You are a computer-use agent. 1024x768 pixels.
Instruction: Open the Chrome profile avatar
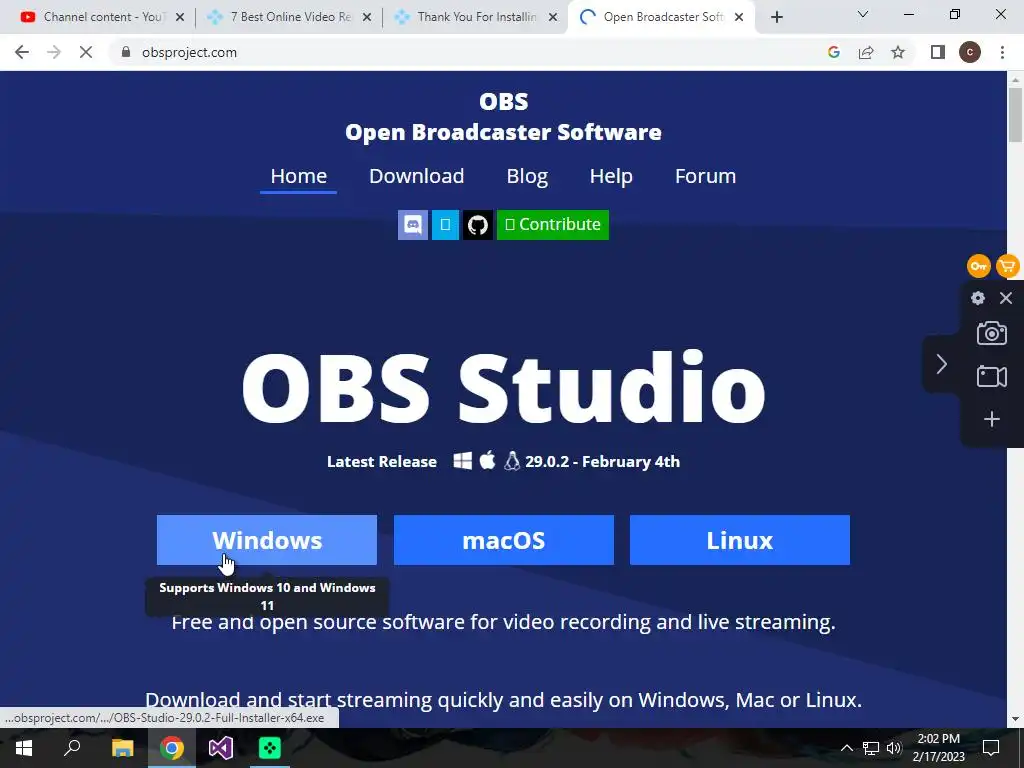970,52
